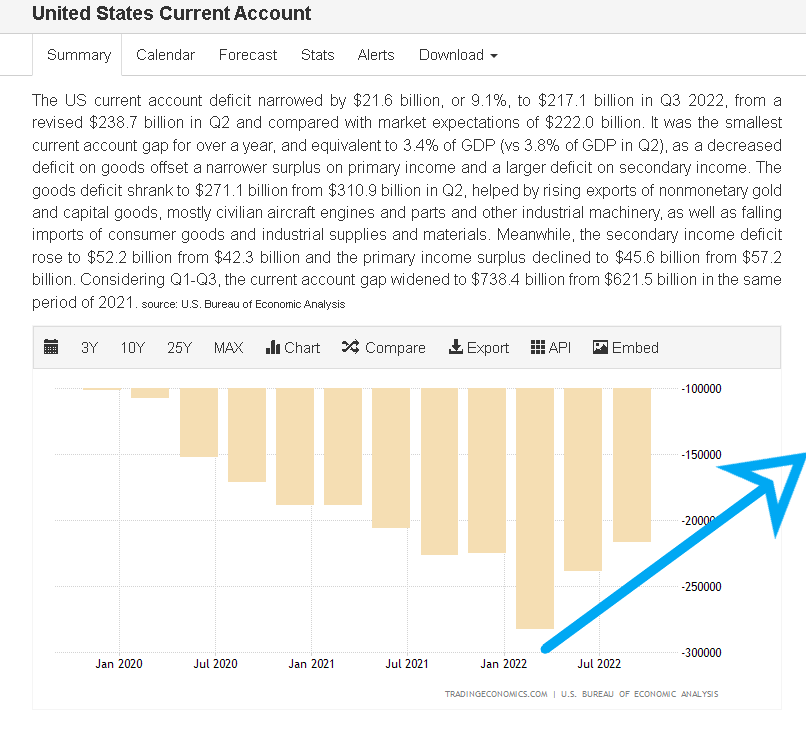
Task: Open the Stats tab
Action: click(317, 55)
